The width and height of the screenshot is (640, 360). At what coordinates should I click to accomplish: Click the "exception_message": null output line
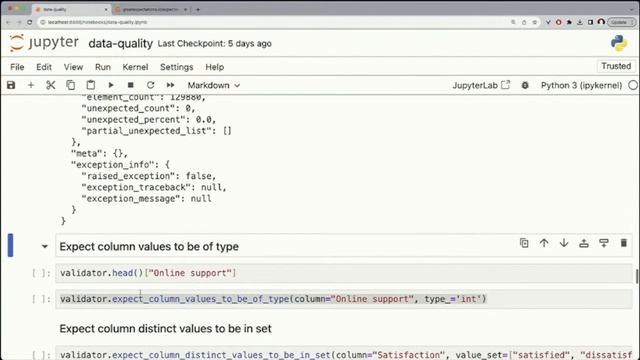[147, 198]
